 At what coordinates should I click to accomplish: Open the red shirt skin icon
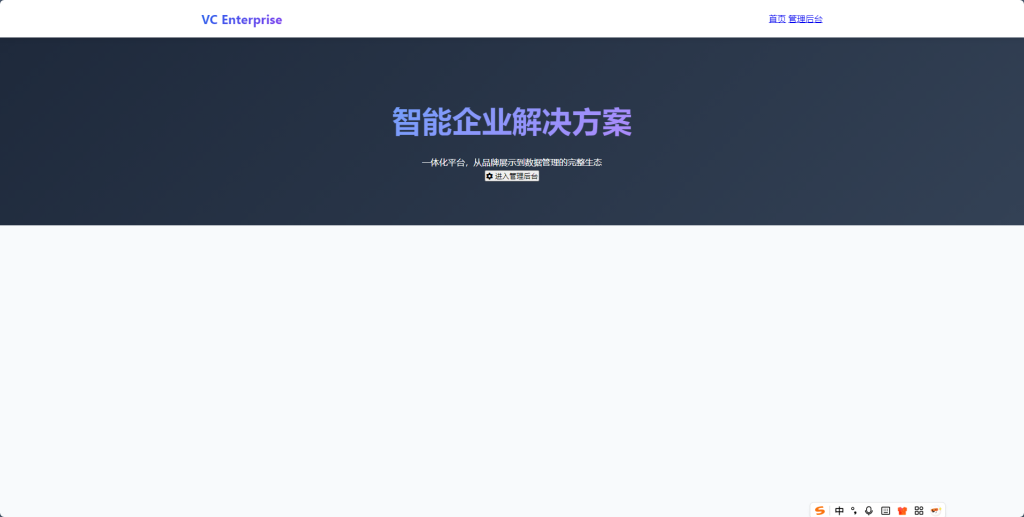pyautogui.click(x=903, y=510)
